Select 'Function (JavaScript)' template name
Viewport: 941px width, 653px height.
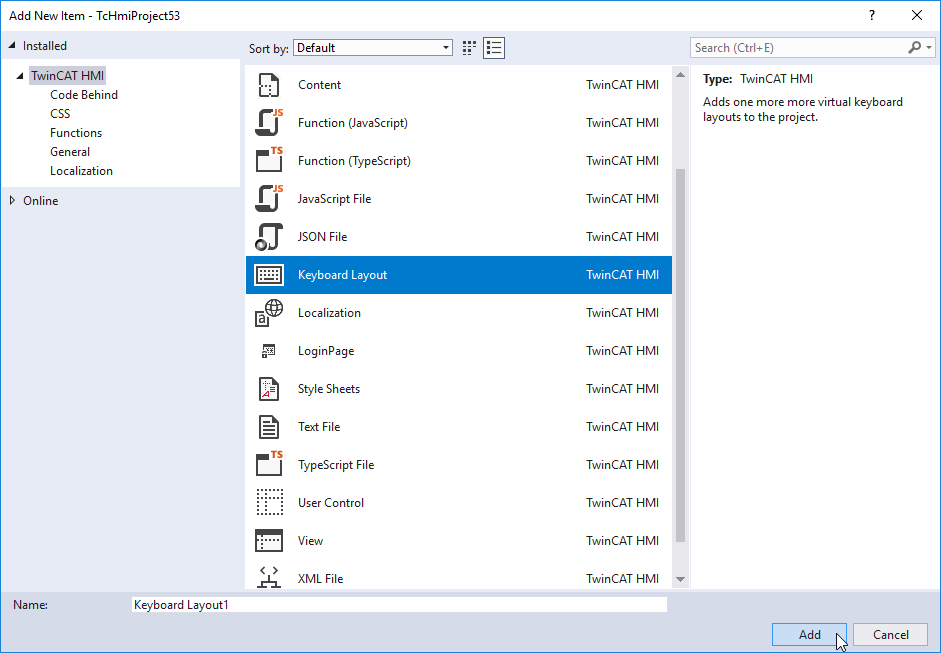tap(353, 122)
